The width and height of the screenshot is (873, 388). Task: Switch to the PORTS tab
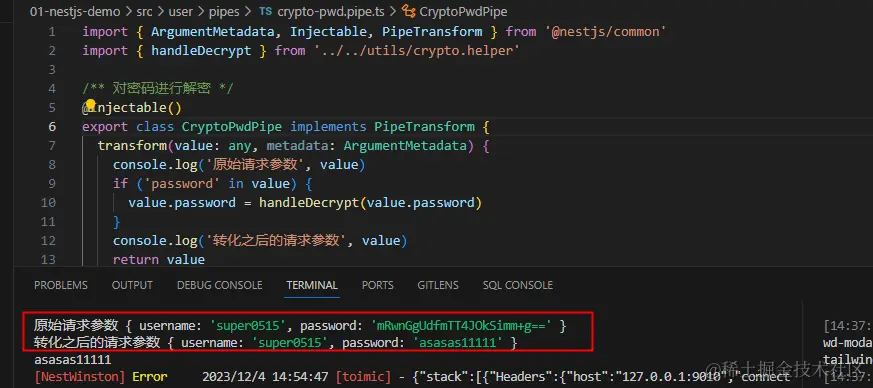[x=377, y=285]
